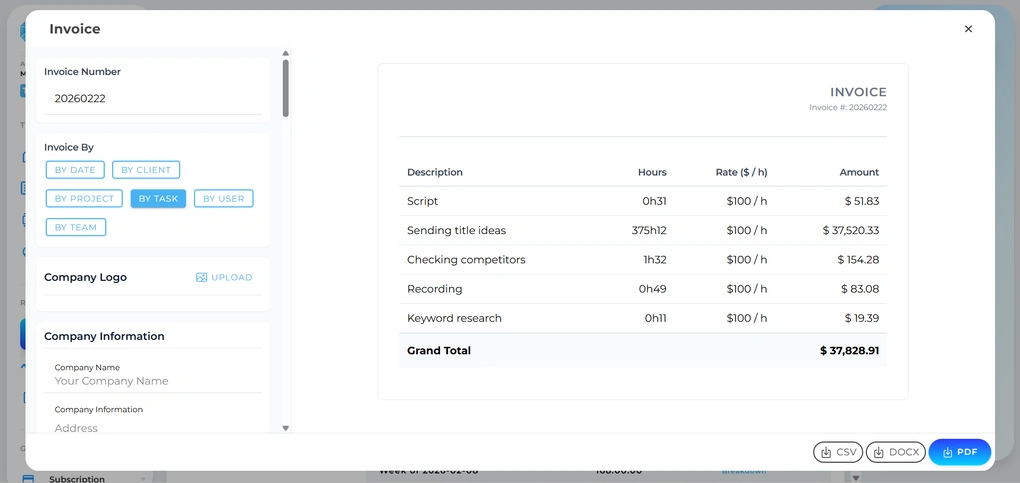Click the Grand Total label

tap(438, 351)
